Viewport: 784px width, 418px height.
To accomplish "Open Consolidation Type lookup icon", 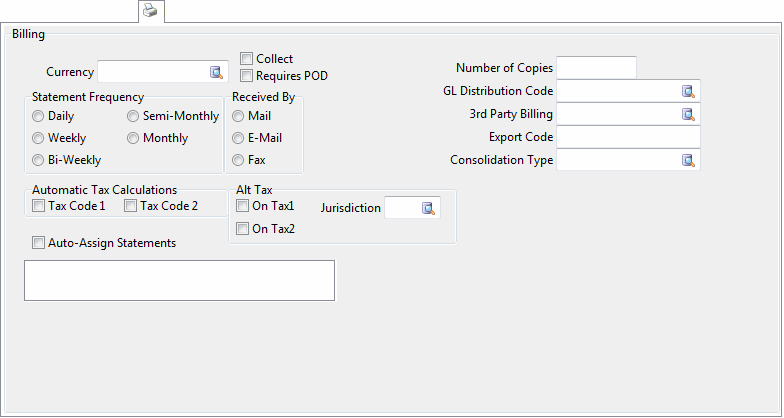I will coord(688,160).
